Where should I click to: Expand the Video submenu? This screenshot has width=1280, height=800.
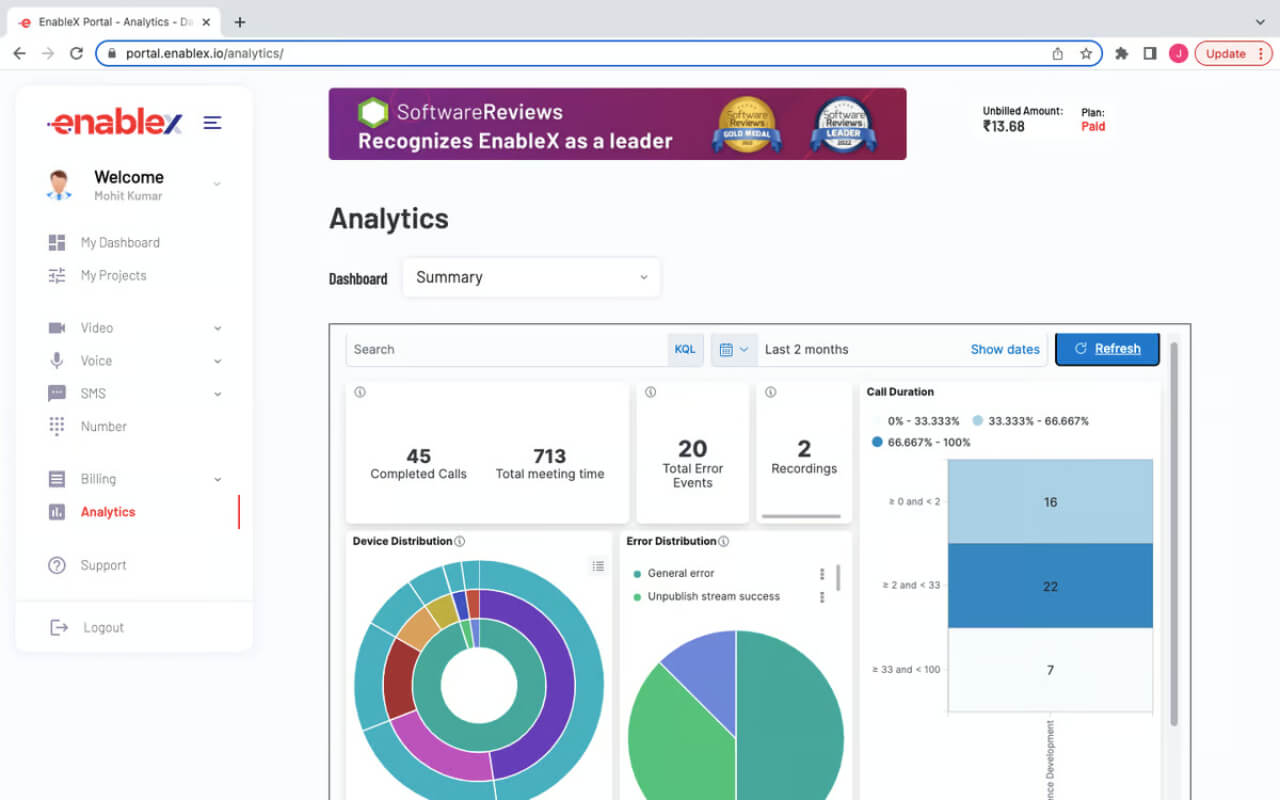click(x=217, y=328)
